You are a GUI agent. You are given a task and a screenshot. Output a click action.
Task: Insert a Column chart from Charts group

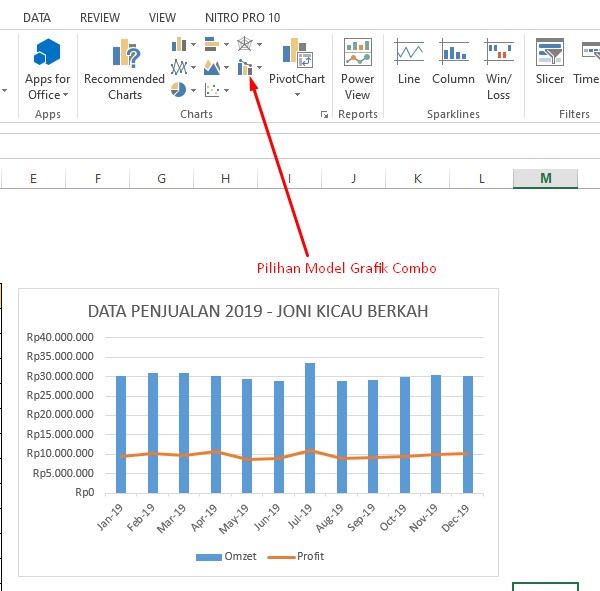coord(179,44)
